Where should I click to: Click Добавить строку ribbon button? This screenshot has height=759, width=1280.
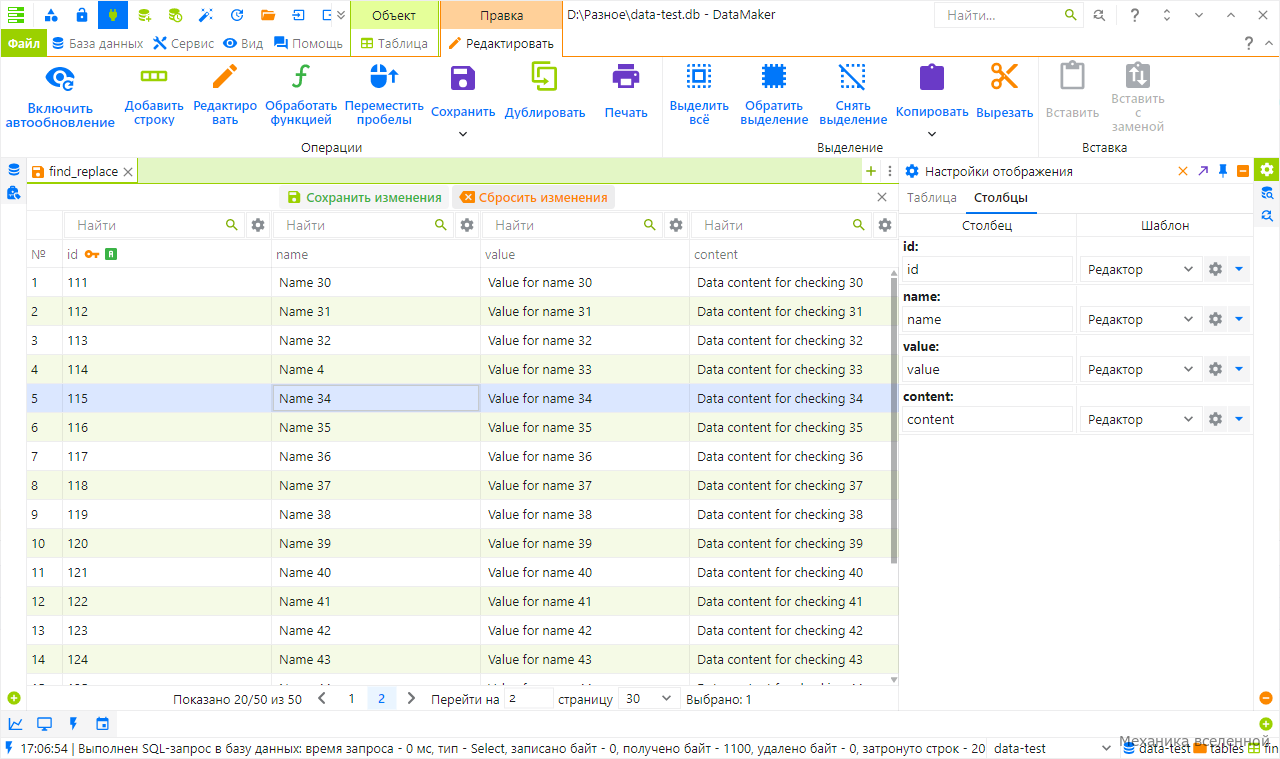(154, 96)
